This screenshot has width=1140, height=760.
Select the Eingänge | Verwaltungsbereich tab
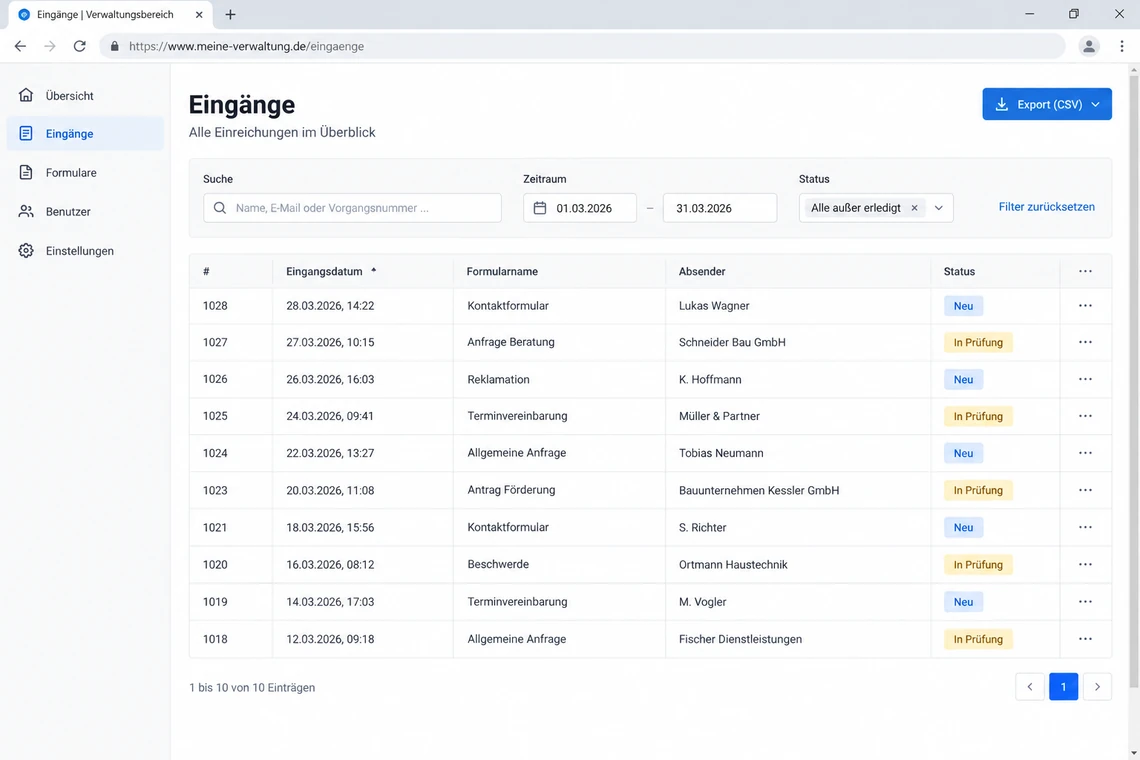(111, 15)
